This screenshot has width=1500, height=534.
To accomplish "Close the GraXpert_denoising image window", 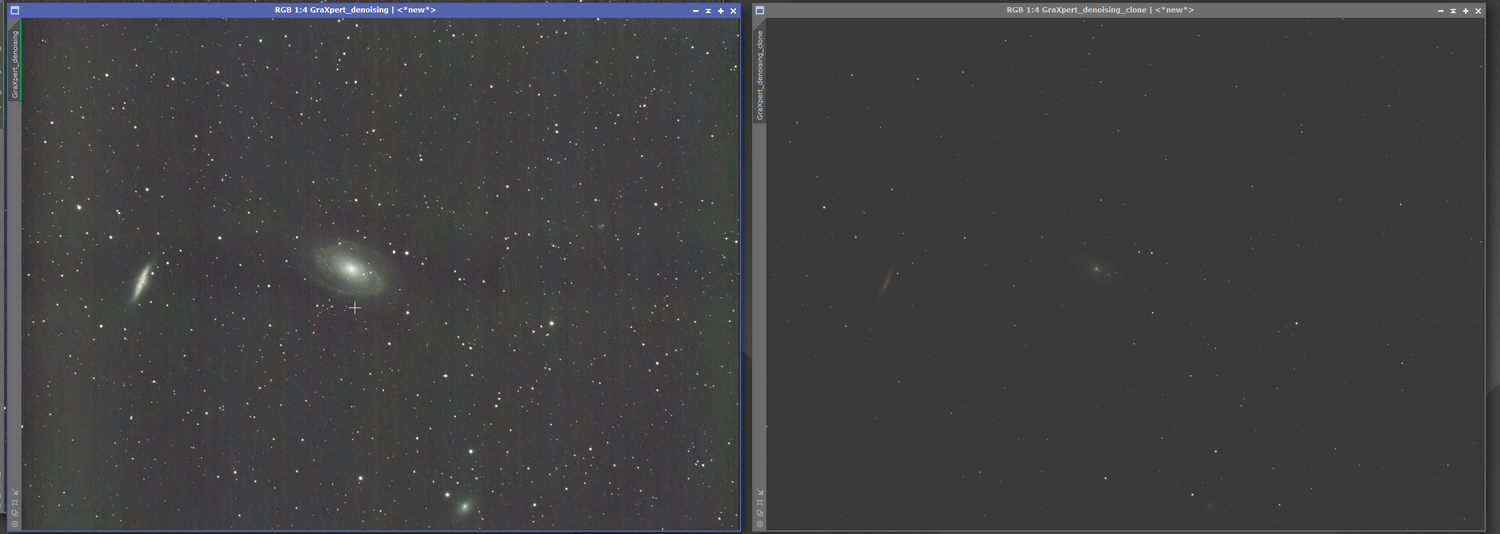I will [x=733, y=10].
